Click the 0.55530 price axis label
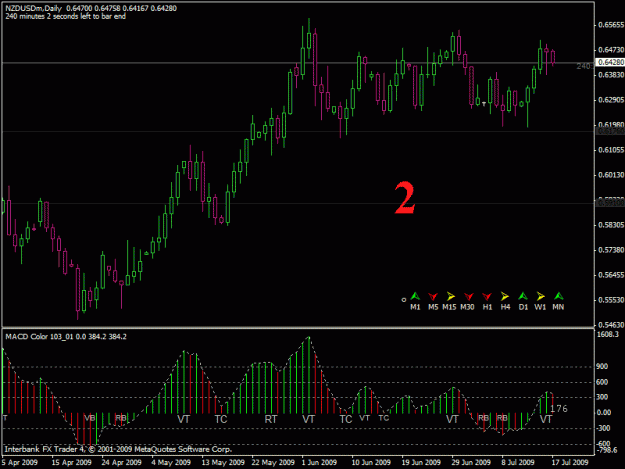The height and width of the screenshot is (469, 625). (611, 300)
